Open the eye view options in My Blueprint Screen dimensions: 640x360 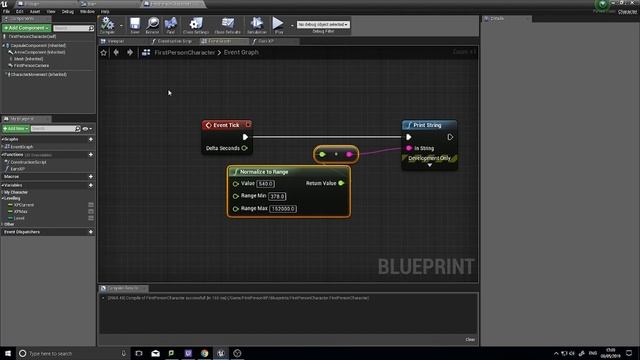[87, 129]
